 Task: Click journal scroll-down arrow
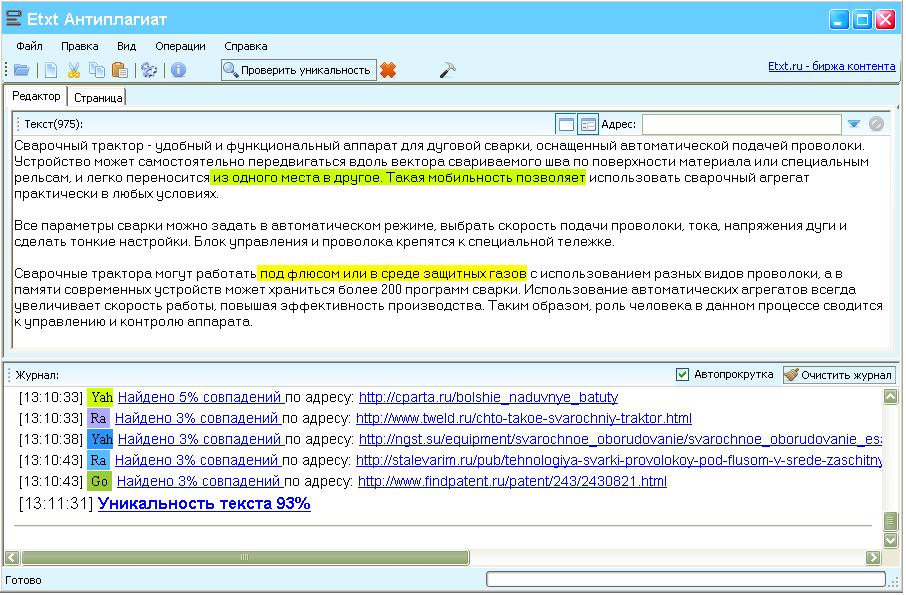tap(890, 541)
